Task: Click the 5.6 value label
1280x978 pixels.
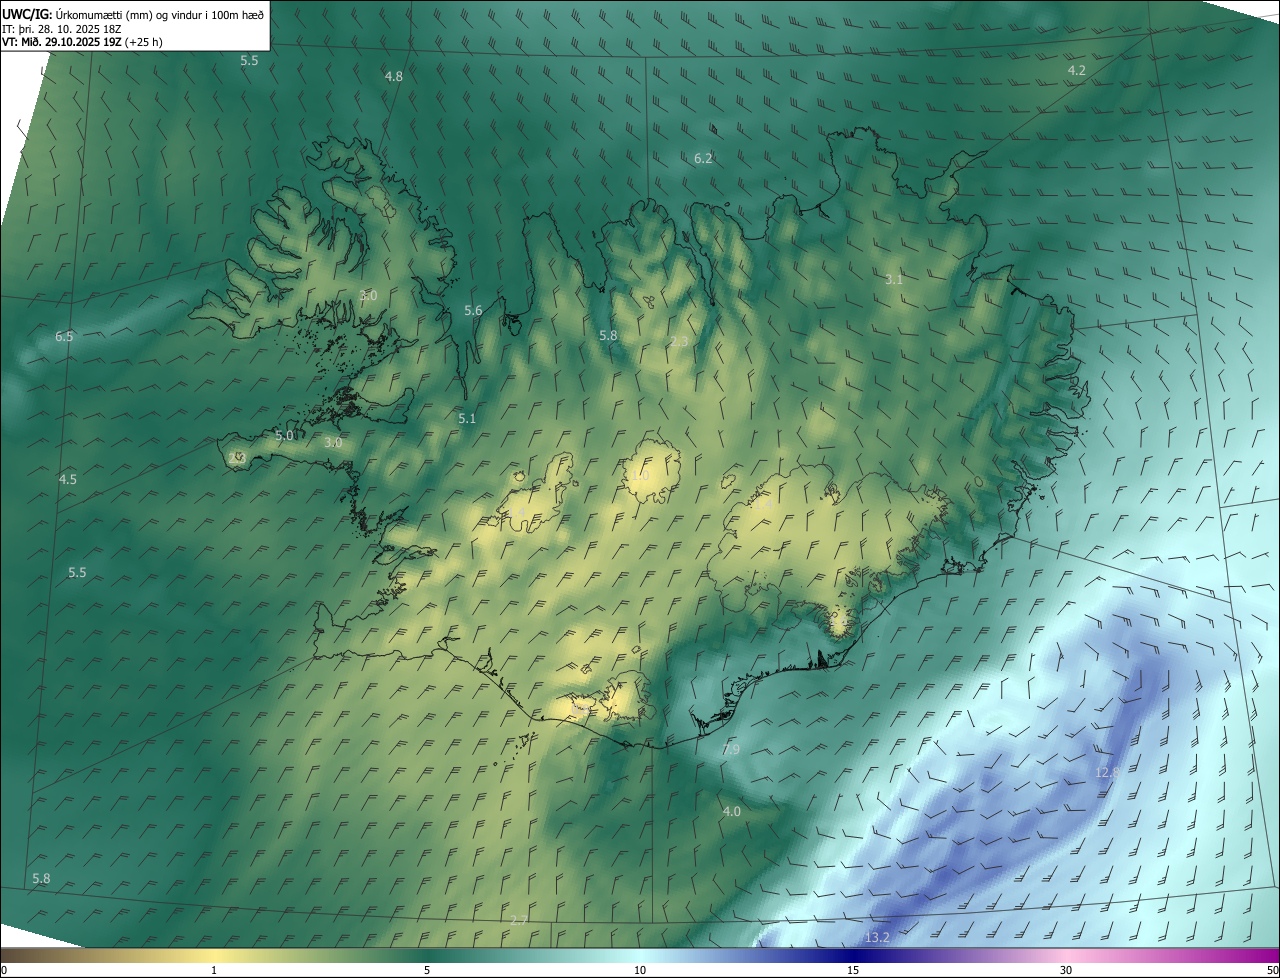Action: 473,311
